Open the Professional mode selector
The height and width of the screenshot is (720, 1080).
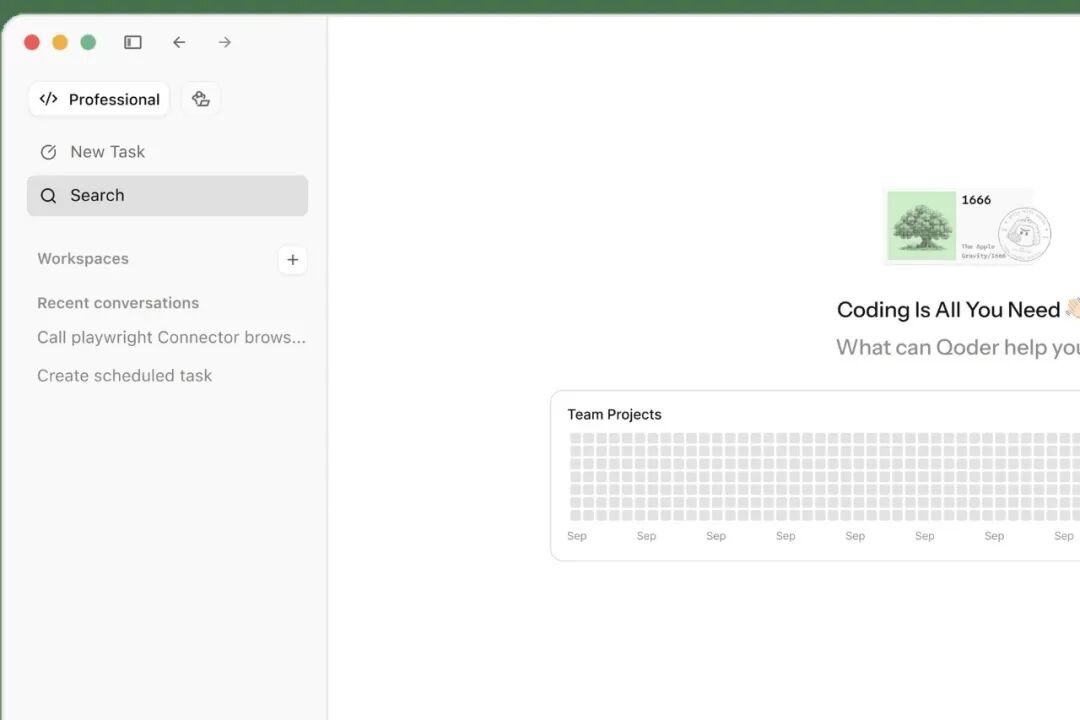99,99
